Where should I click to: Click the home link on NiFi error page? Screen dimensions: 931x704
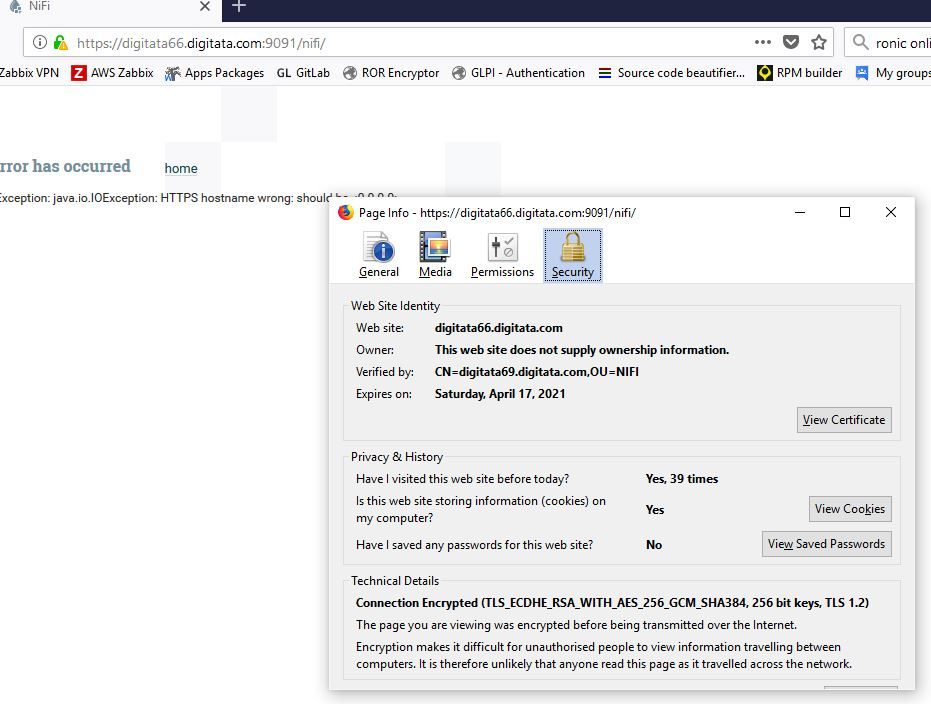pos(180,169)
